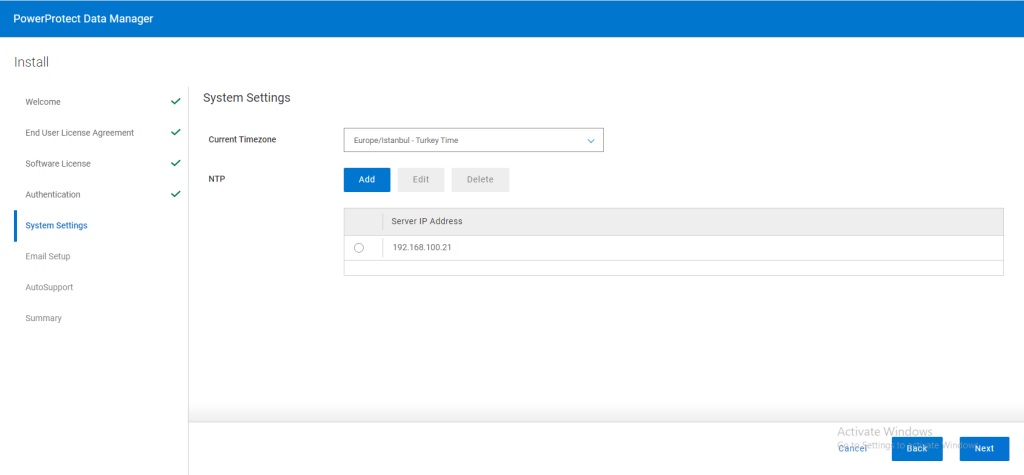Cancel the installation wizard

852,449
